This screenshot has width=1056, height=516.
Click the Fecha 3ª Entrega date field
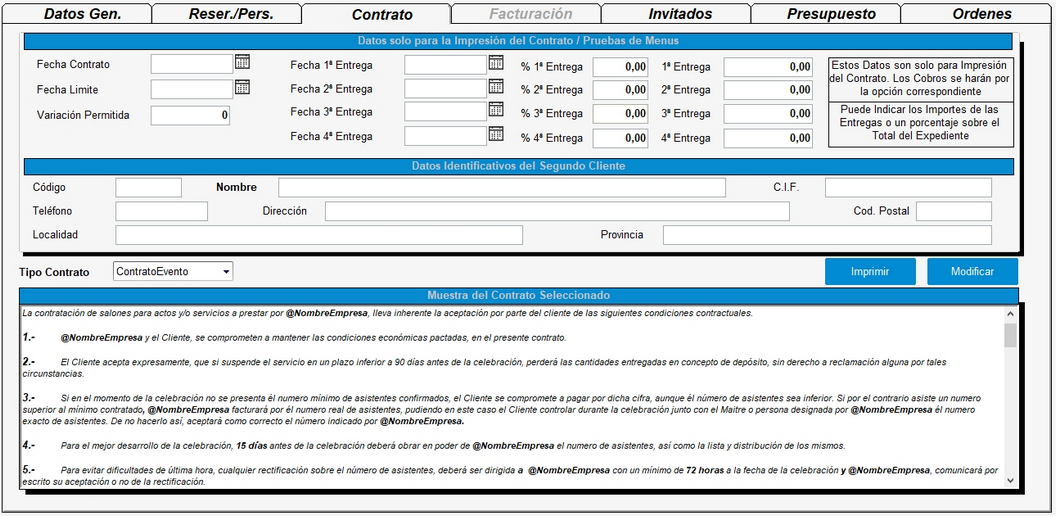[x=445, y=112]
